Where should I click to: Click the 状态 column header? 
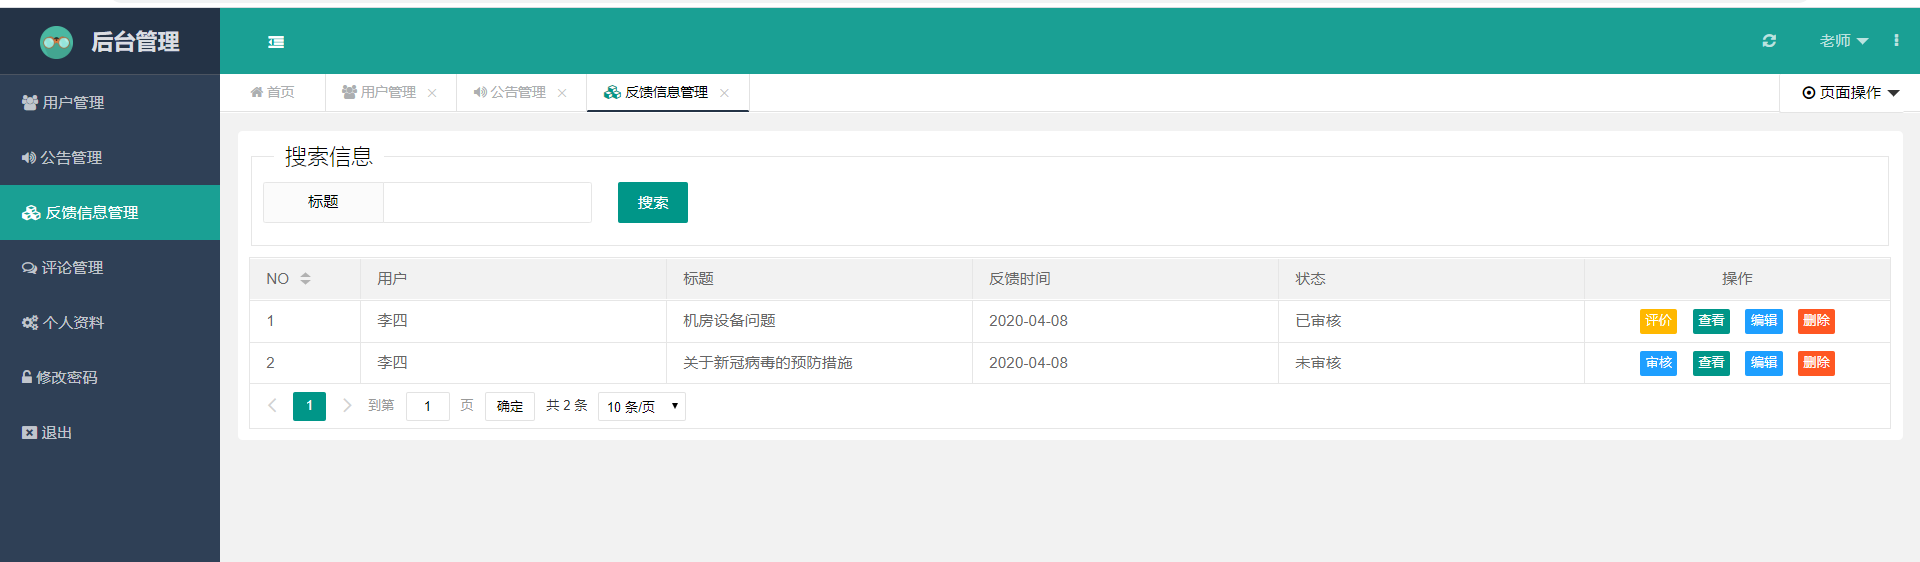tap(1431, 279)
